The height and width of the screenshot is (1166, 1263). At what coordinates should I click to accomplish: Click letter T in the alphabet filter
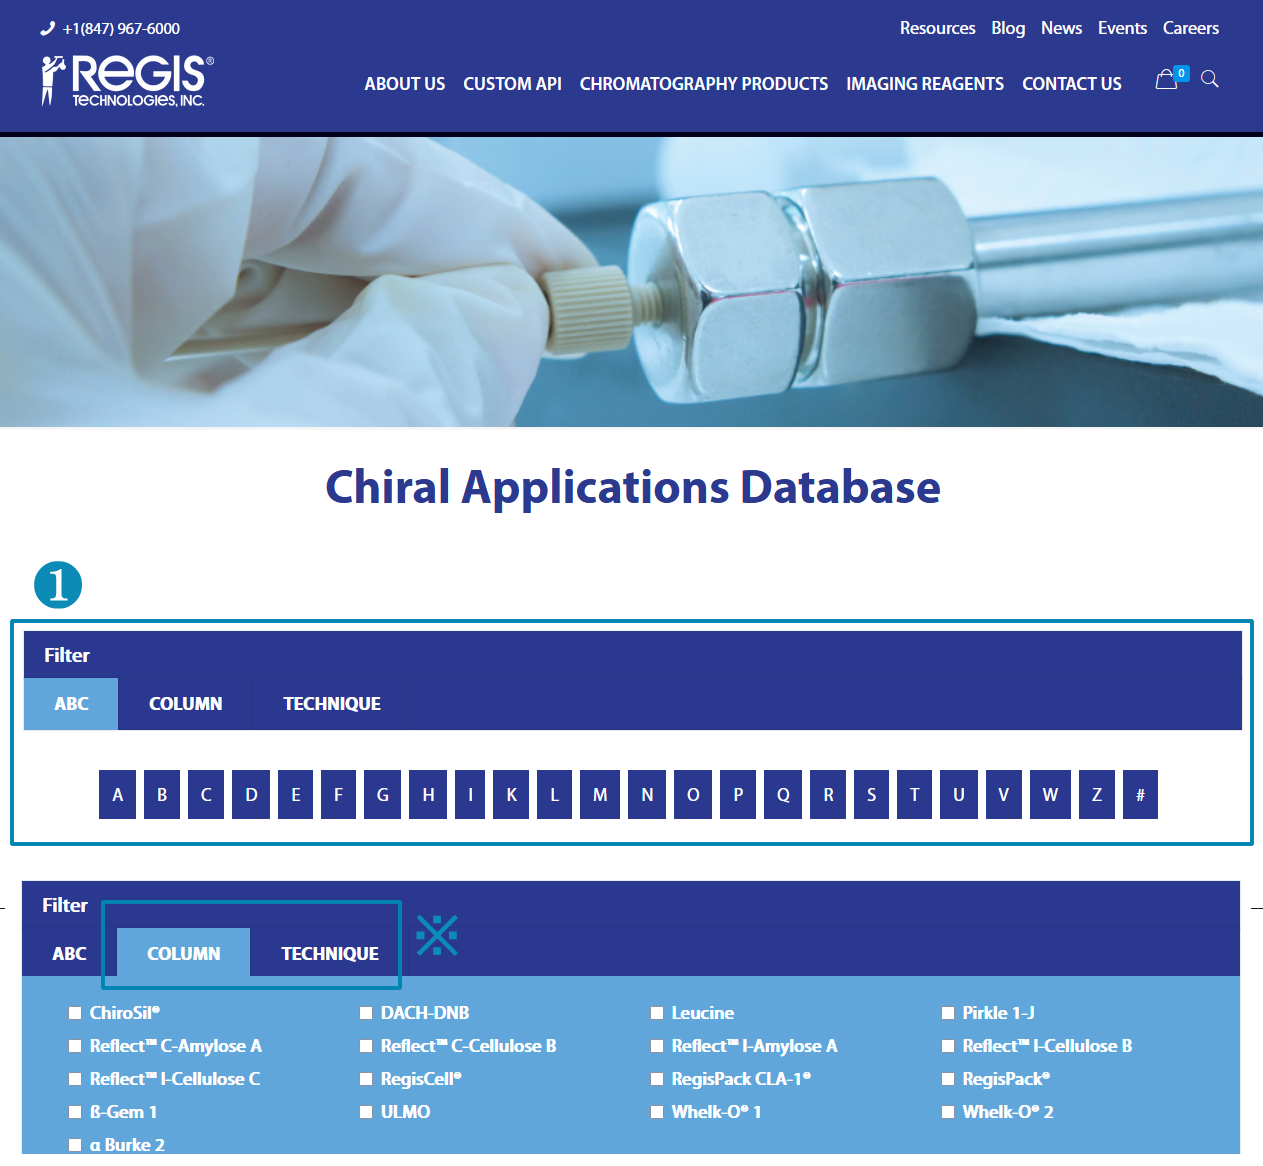pos(914,795)
